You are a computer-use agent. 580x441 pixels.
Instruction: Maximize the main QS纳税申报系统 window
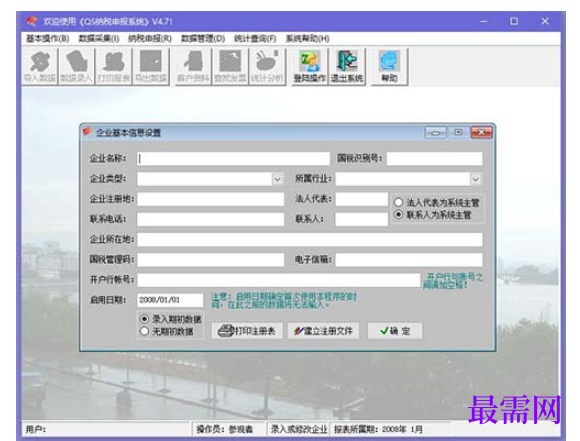(x=514, y=21)
